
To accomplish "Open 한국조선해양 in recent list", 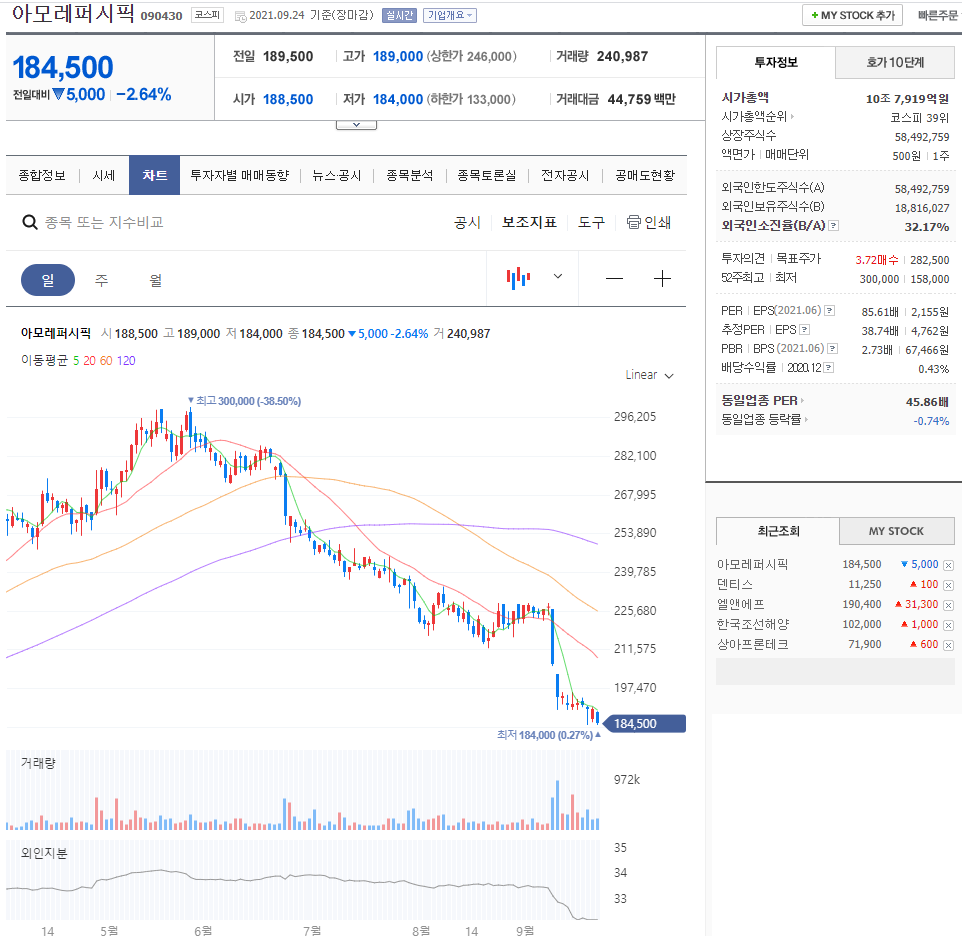I will click(753, 624).
